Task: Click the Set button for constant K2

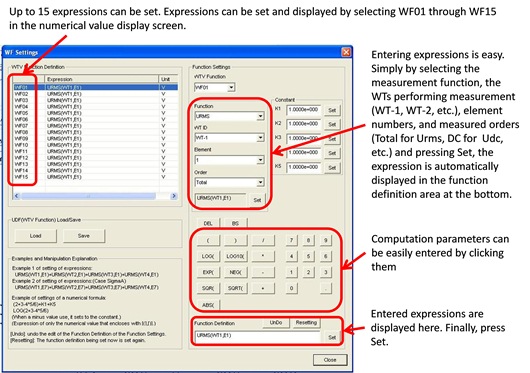Action: (332, 125)
